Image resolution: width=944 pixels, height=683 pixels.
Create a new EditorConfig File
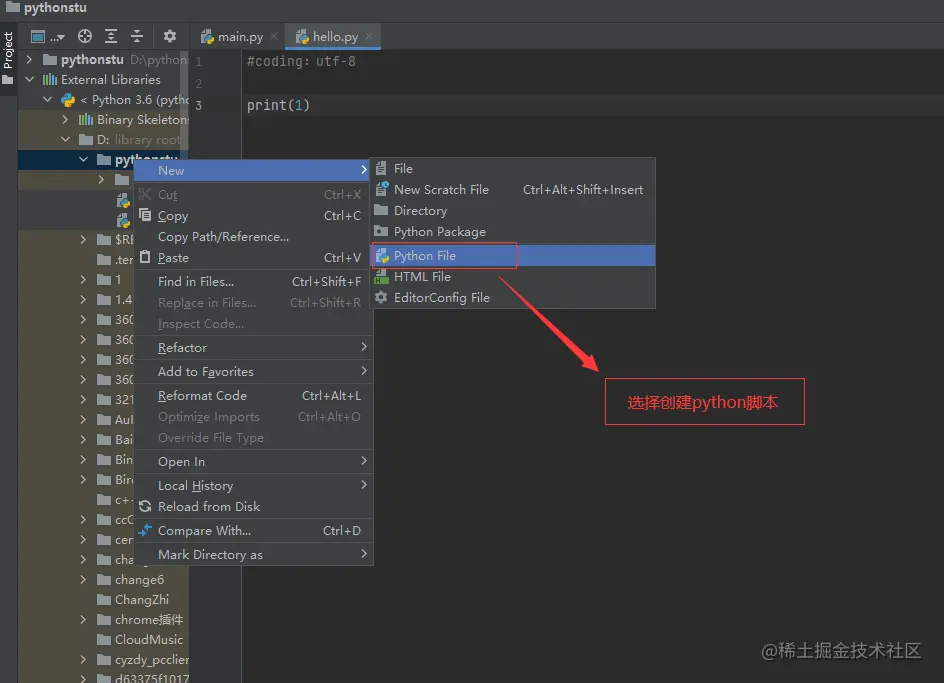[512, 298]
